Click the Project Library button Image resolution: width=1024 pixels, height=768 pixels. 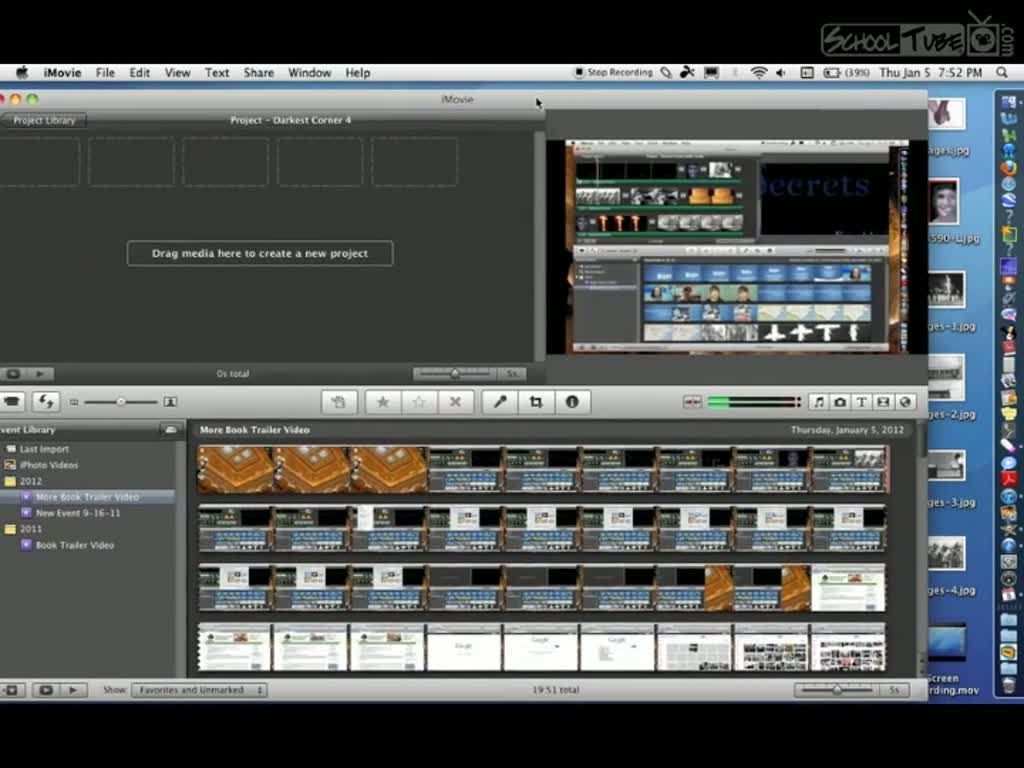(44, 120)
